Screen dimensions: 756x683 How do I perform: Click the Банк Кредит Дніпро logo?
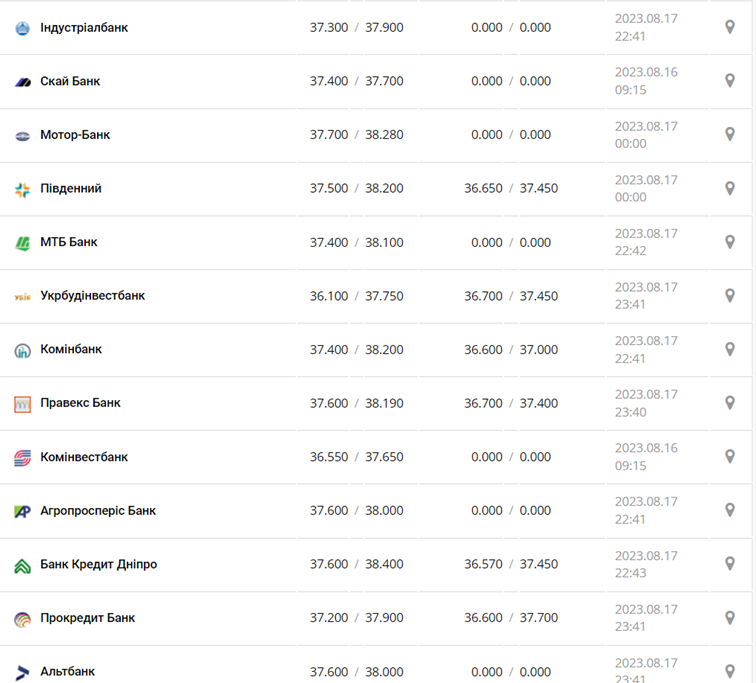click(22, 565)
